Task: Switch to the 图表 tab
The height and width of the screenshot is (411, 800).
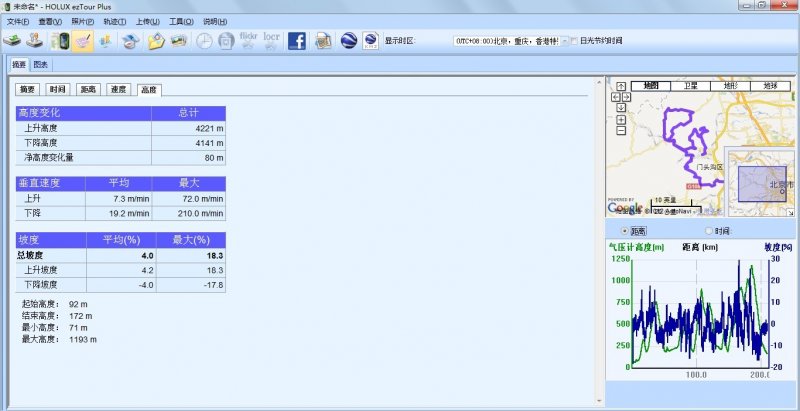Action: [x=40, y=65]
